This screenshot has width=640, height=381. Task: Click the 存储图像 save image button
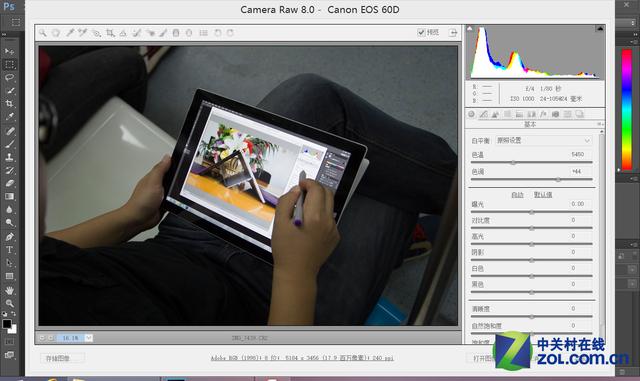62,358
